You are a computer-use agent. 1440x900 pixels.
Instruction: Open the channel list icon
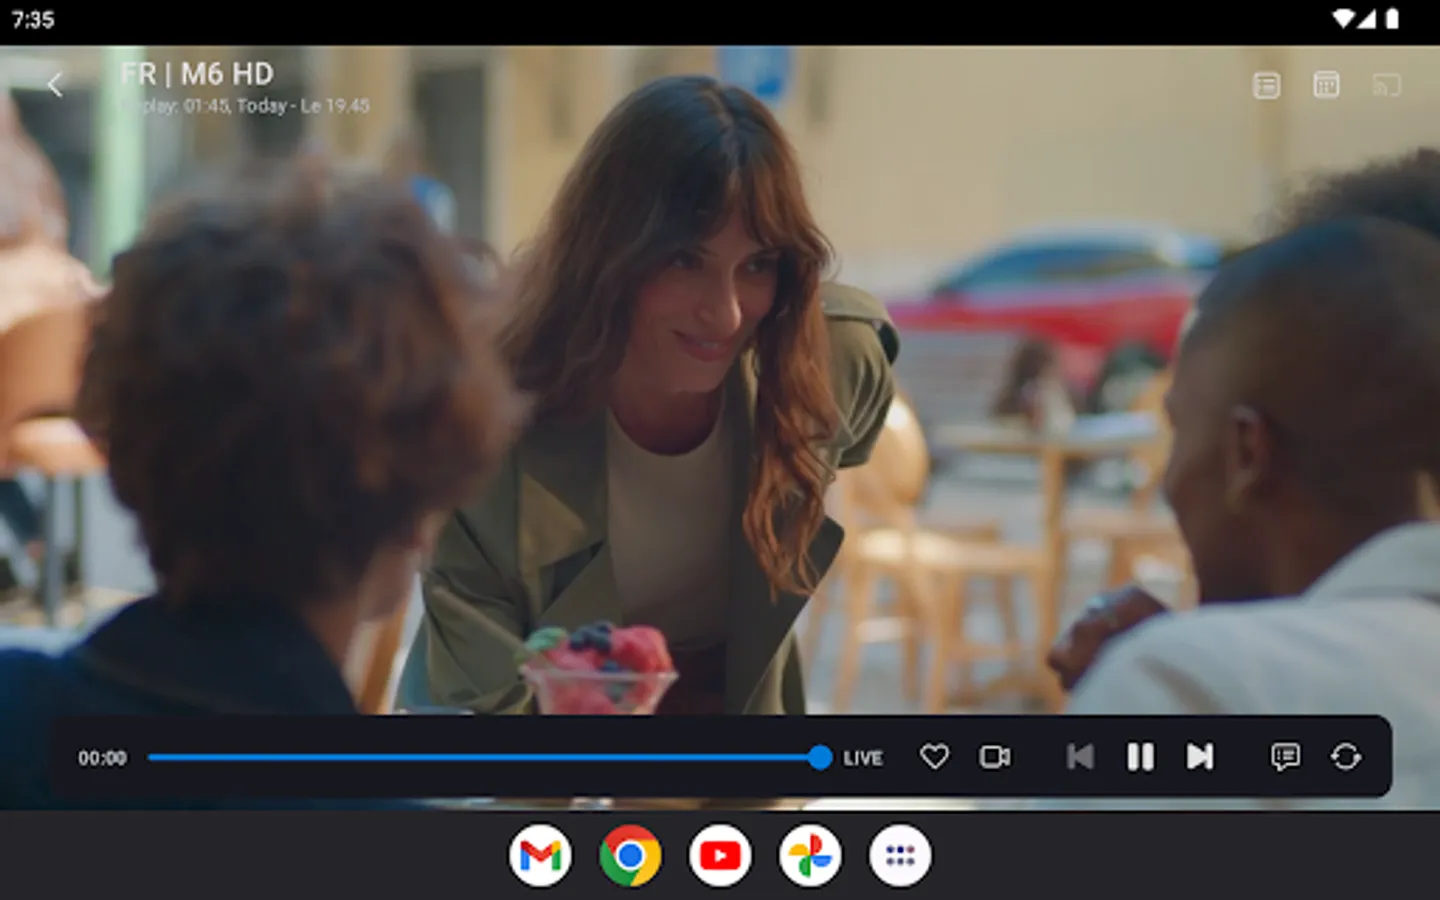pos(1266,86)
